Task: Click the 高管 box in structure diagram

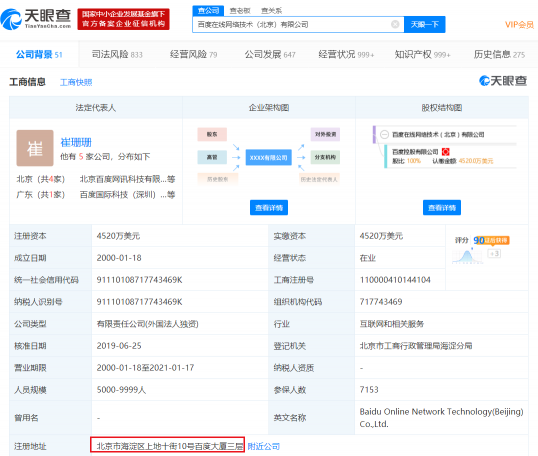Action: [x=212, y=157]
